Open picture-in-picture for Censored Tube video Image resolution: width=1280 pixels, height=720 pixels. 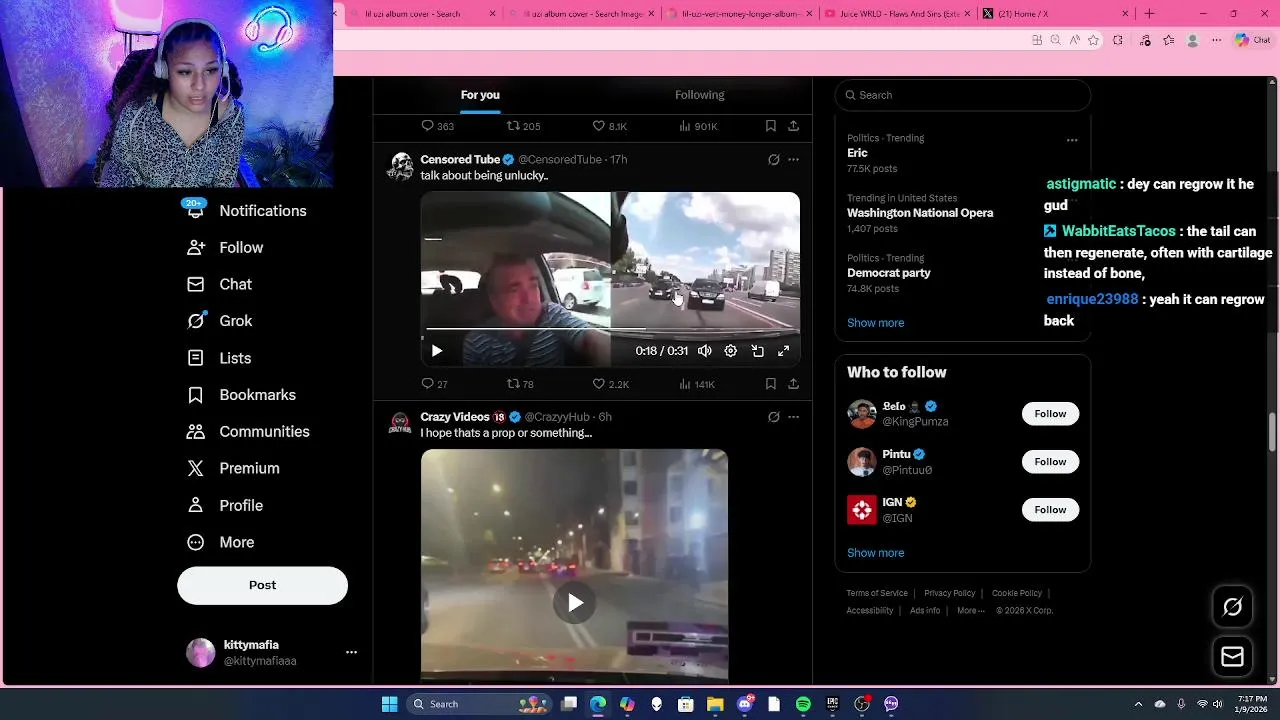[758, 351]
